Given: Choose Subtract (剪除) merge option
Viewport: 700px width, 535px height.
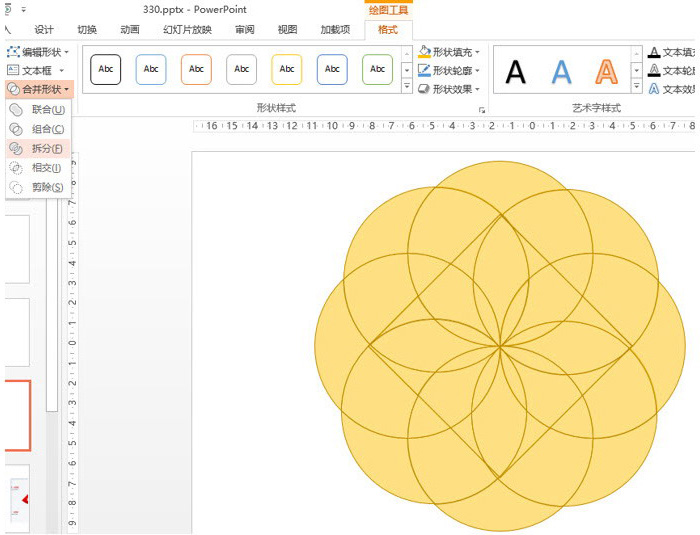Looking at the screenshot, I should [47, 187].
